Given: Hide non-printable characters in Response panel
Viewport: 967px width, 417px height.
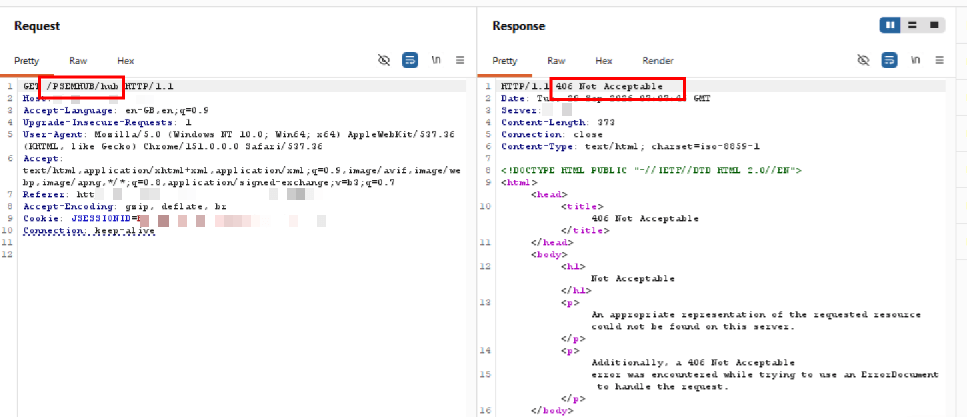Looking at the screenshot, I should click(x=863, y=60).
